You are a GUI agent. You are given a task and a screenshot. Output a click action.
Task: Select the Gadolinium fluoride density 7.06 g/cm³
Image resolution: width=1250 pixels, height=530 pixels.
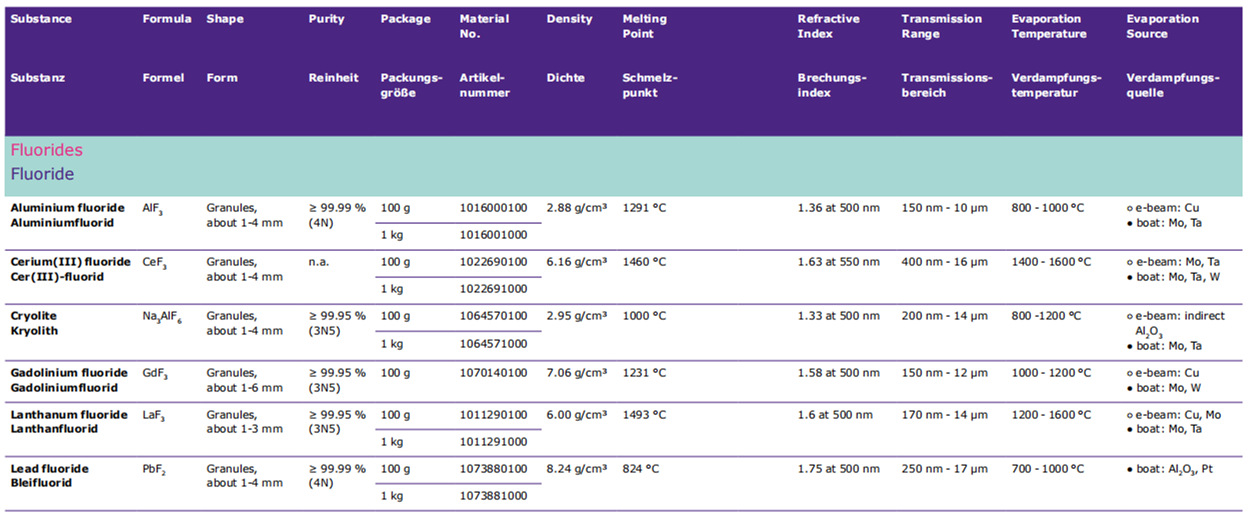[577, 373]
